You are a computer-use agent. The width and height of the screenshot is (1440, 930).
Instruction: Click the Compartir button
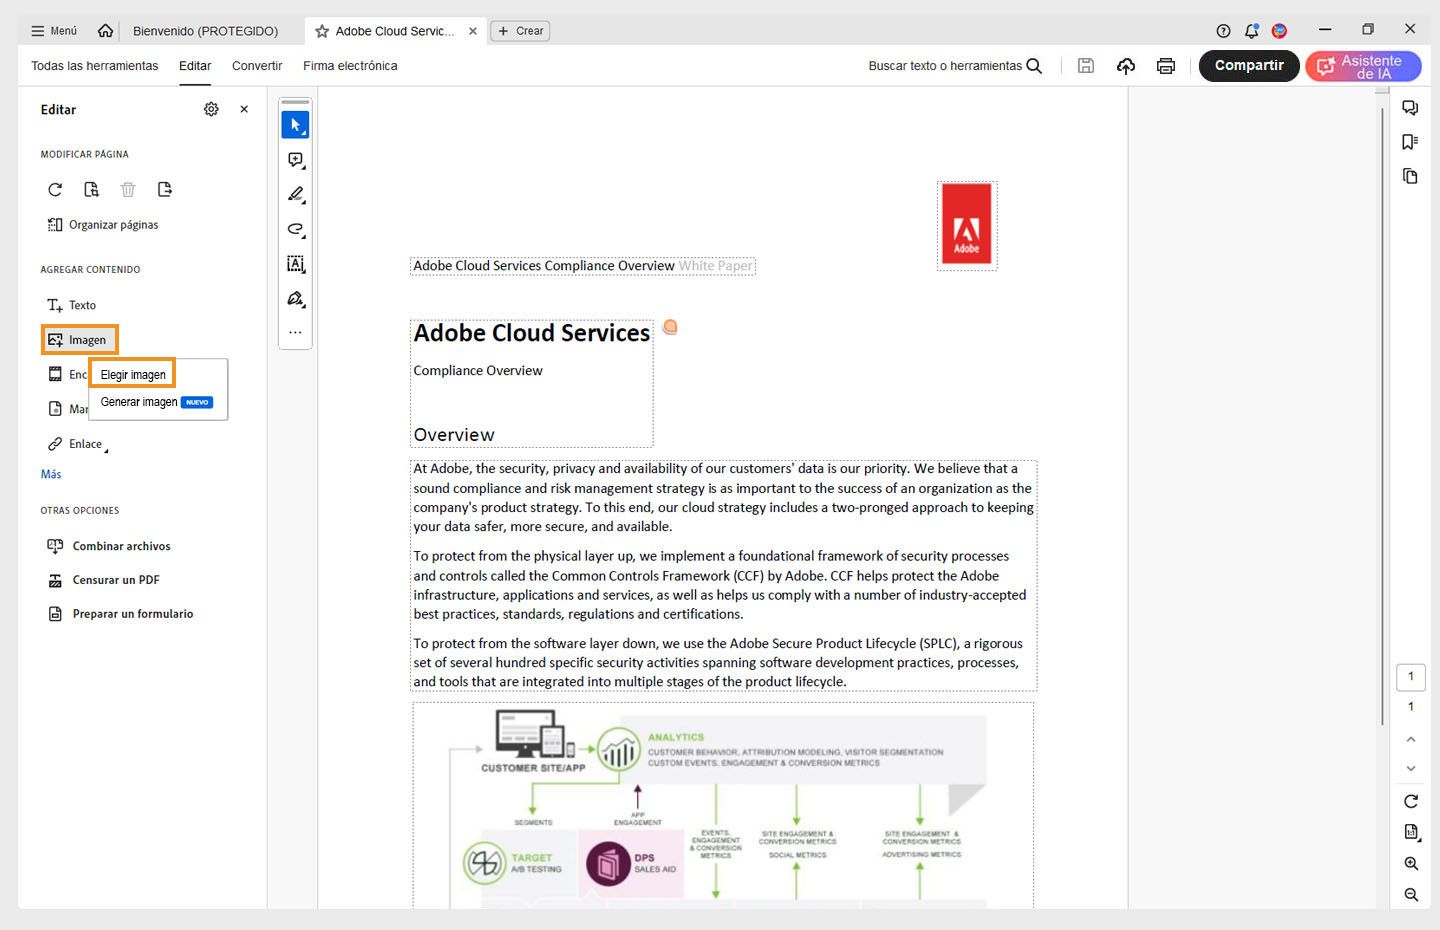pos(1249,65)
